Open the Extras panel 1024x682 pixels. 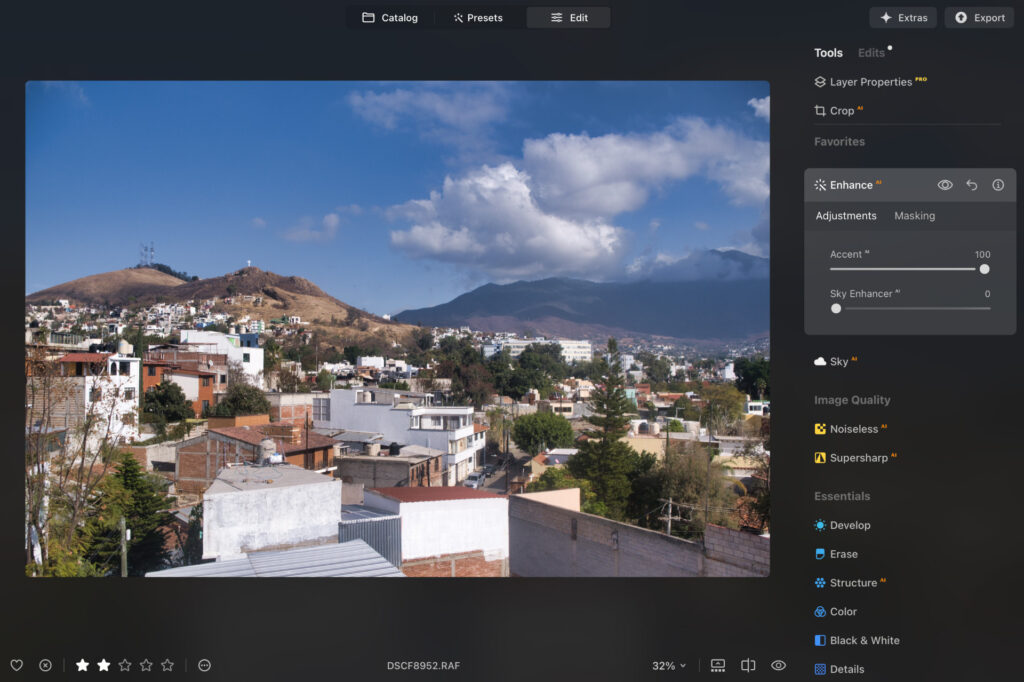(x=902, y=17)
